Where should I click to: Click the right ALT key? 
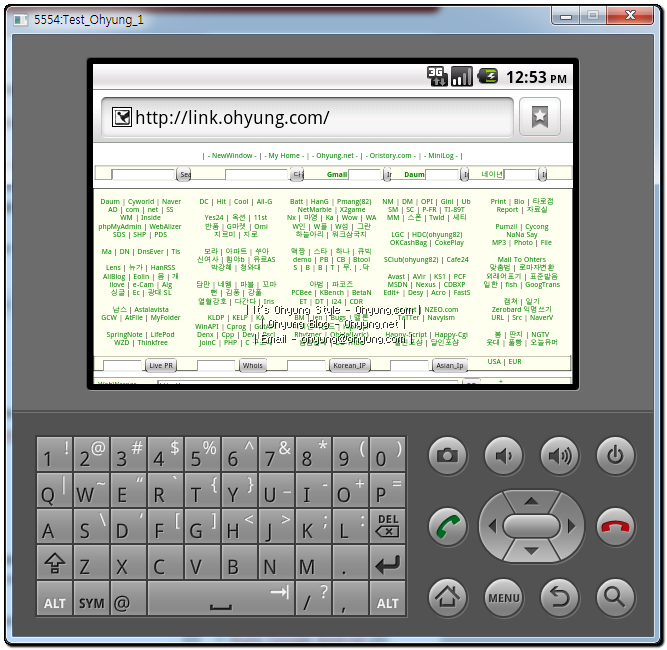(388, 599)
